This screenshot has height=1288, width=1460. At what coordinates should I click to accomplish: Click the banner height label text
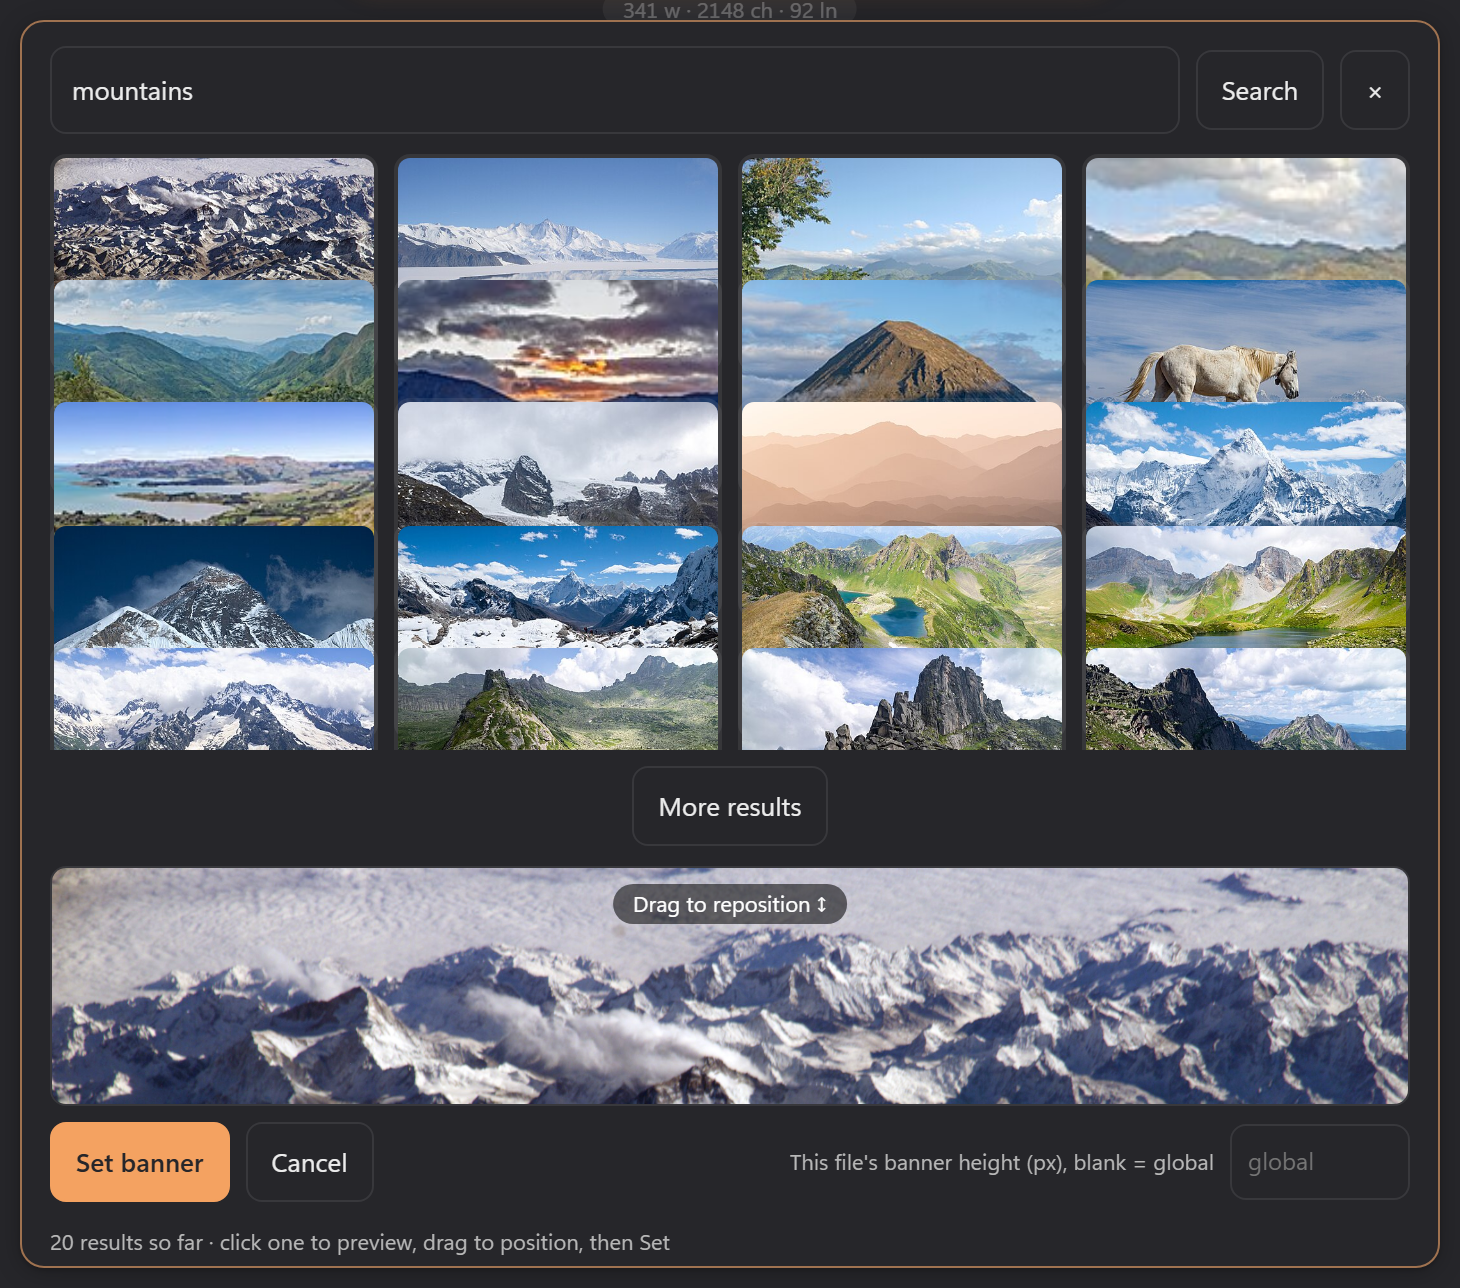tap(1001, 1162)
